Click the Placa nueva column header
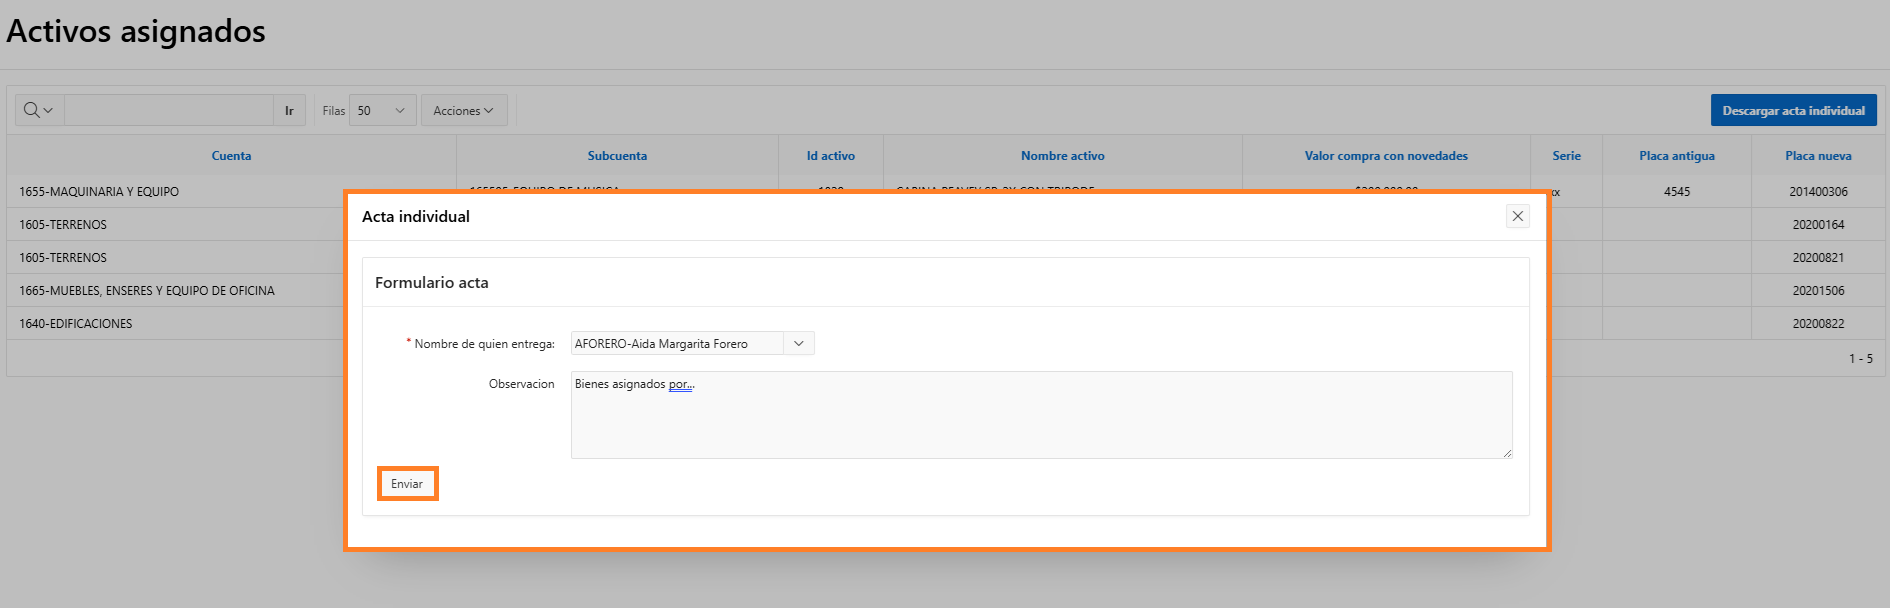Image resolution: width=1890 pixels, height=608 pixels. click(x=1818, y=156)
